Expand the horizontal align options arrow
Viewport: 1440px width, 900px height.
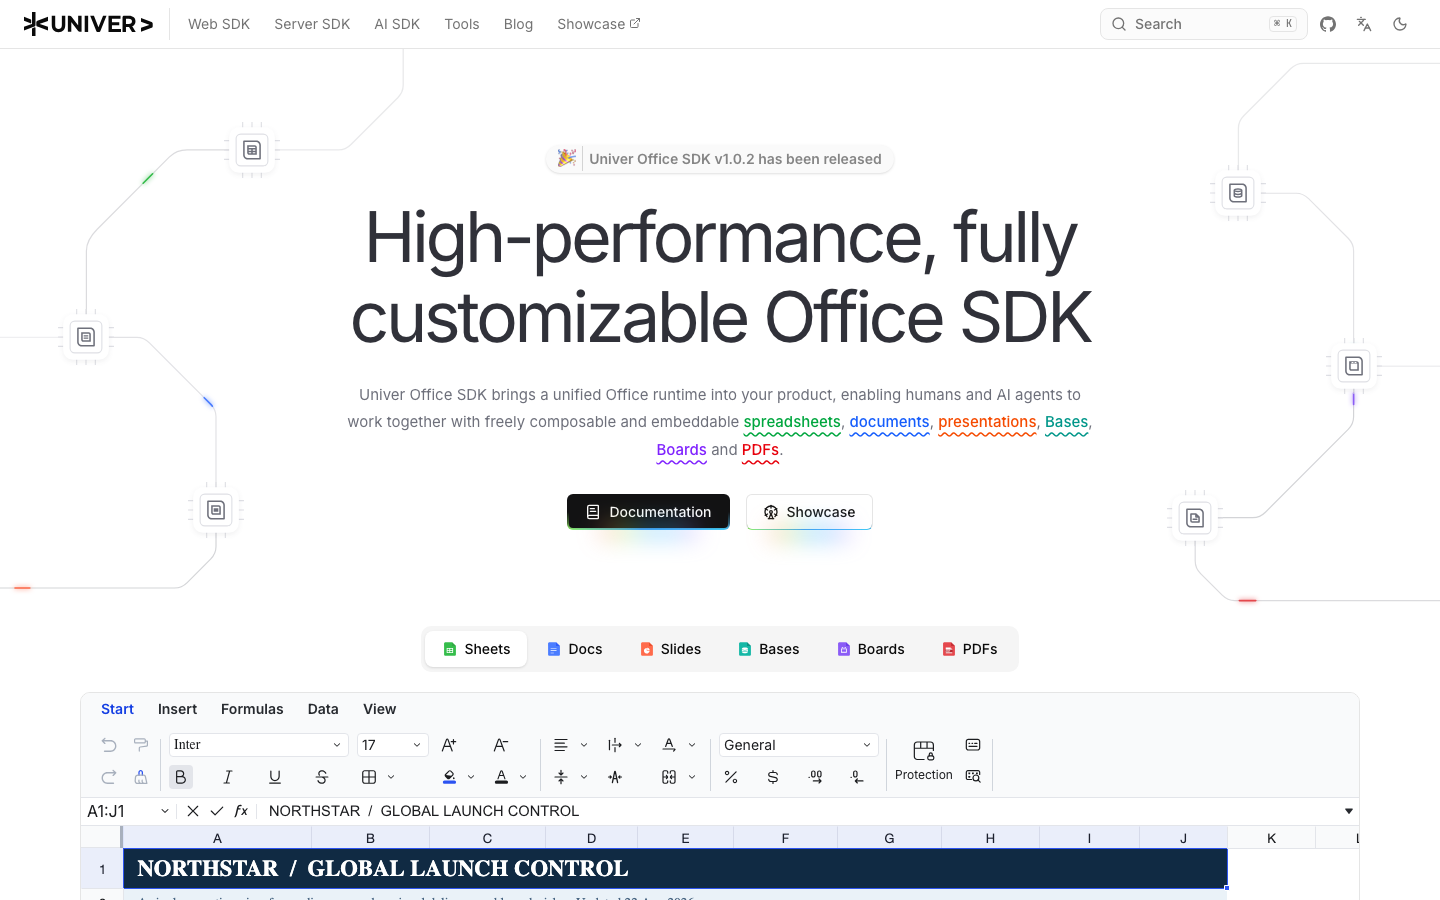tap(584, 745)
